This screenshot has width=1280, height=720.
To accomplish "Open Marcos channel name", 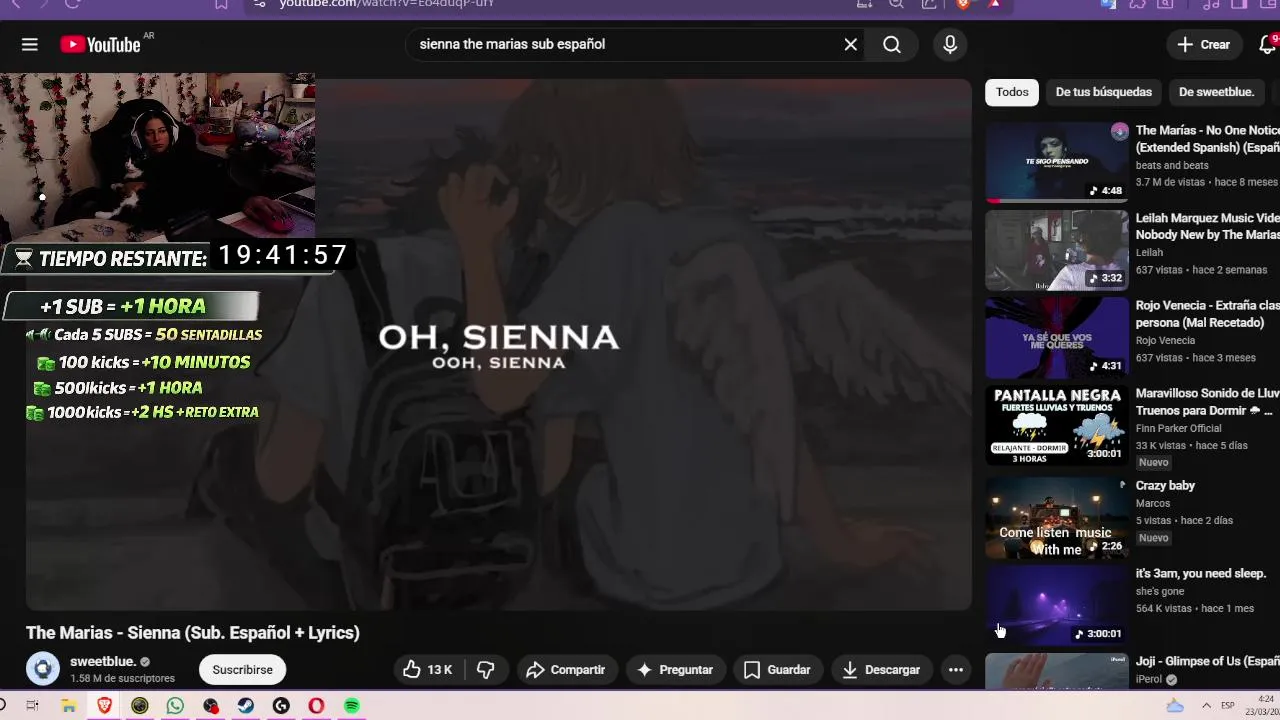I will [x=1153, y=503].
